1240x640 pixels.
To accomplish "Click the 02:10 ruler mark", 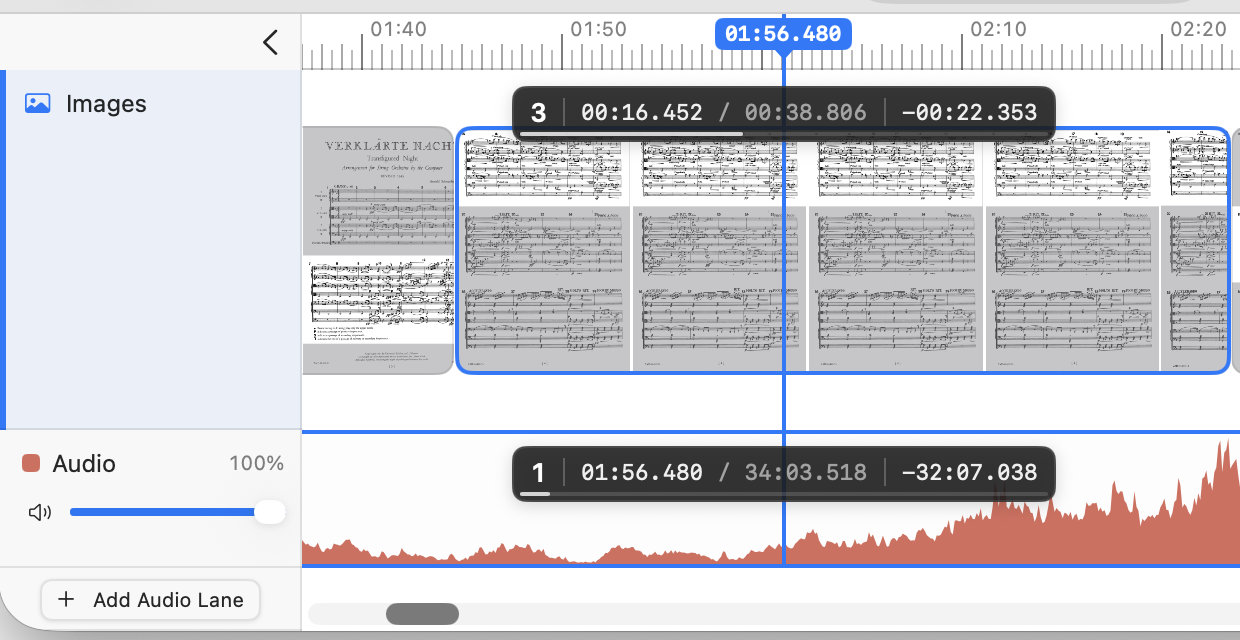I will coord(998,29).
